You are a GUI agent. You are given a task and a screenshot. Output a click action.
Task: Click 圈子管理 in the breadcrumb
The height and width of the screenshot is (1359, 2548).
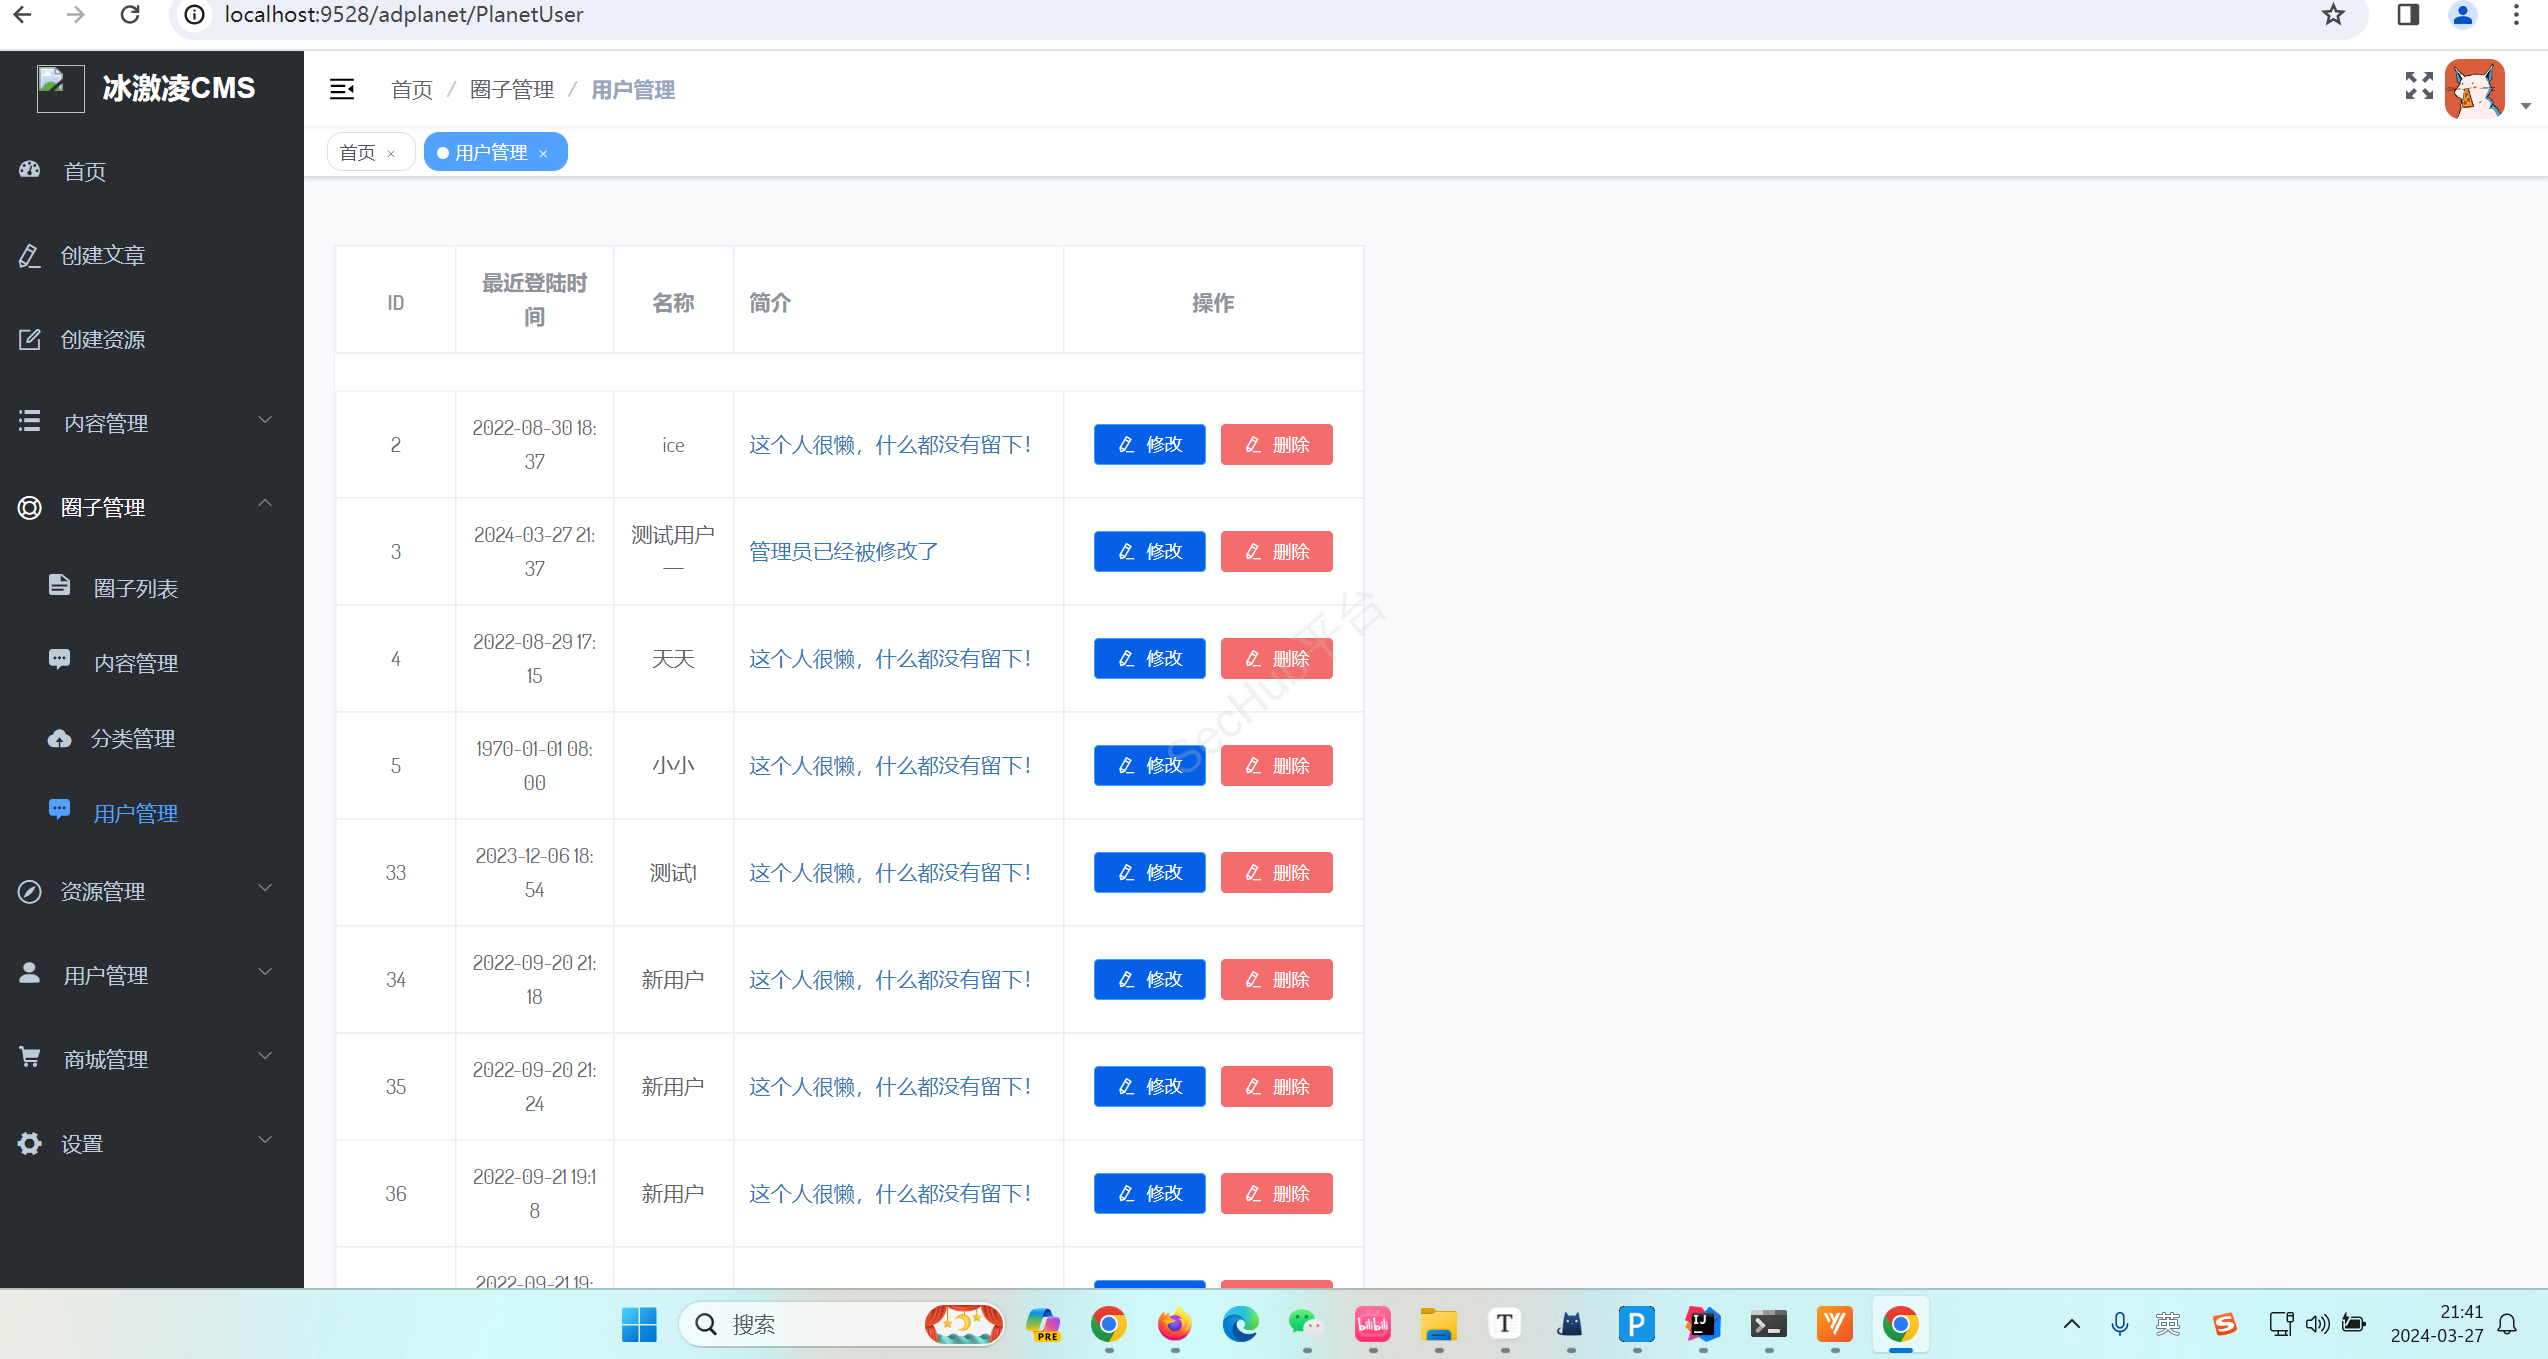[512, 90]
